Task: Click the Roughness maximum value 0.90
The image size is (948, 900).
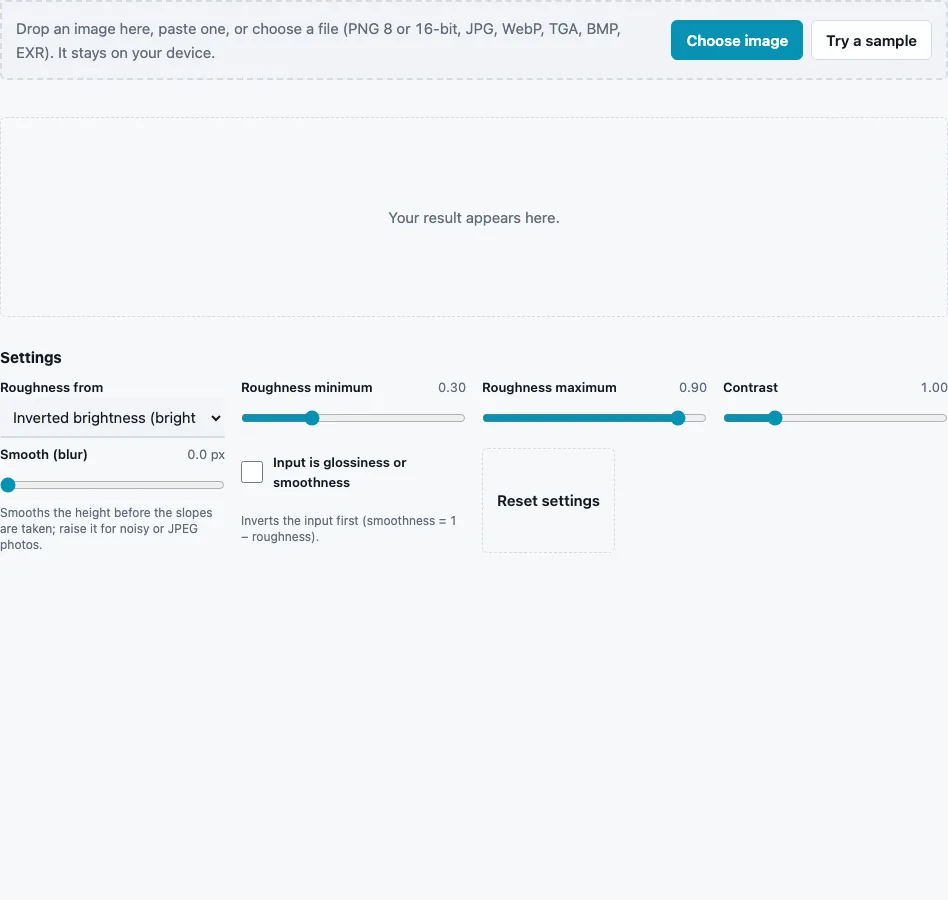Action: coord(693,387)
